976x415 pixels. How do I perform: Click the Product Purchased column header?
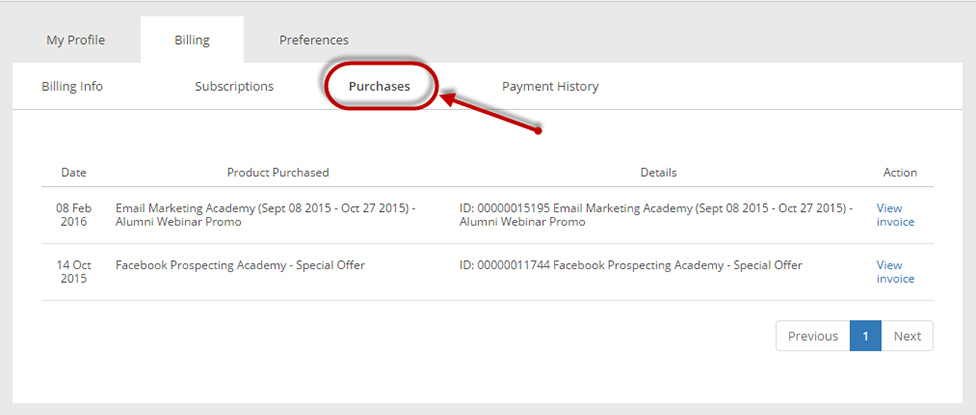(x=278, y=172)
